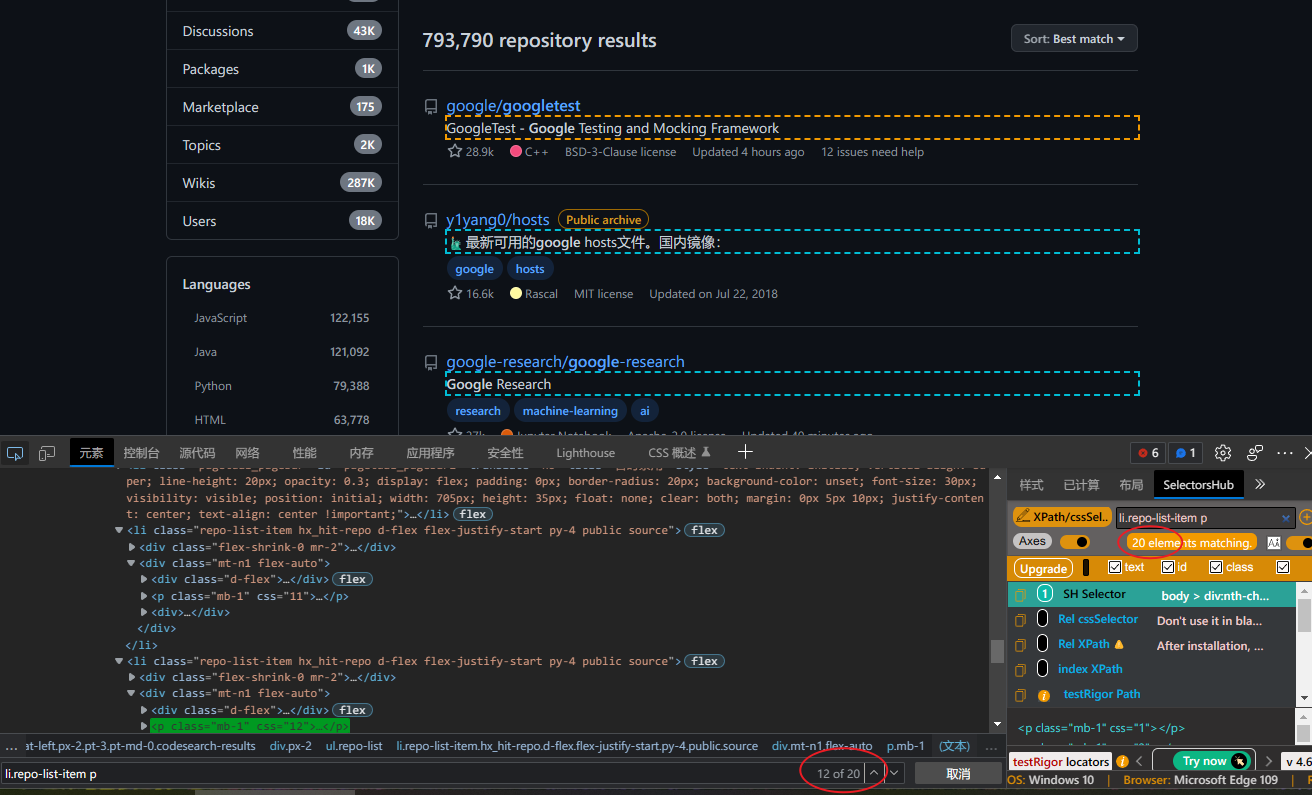The width and height of the screenshot is (1312, 795).
Task: Expand the collapsed div…/div node
Action: 145,612
